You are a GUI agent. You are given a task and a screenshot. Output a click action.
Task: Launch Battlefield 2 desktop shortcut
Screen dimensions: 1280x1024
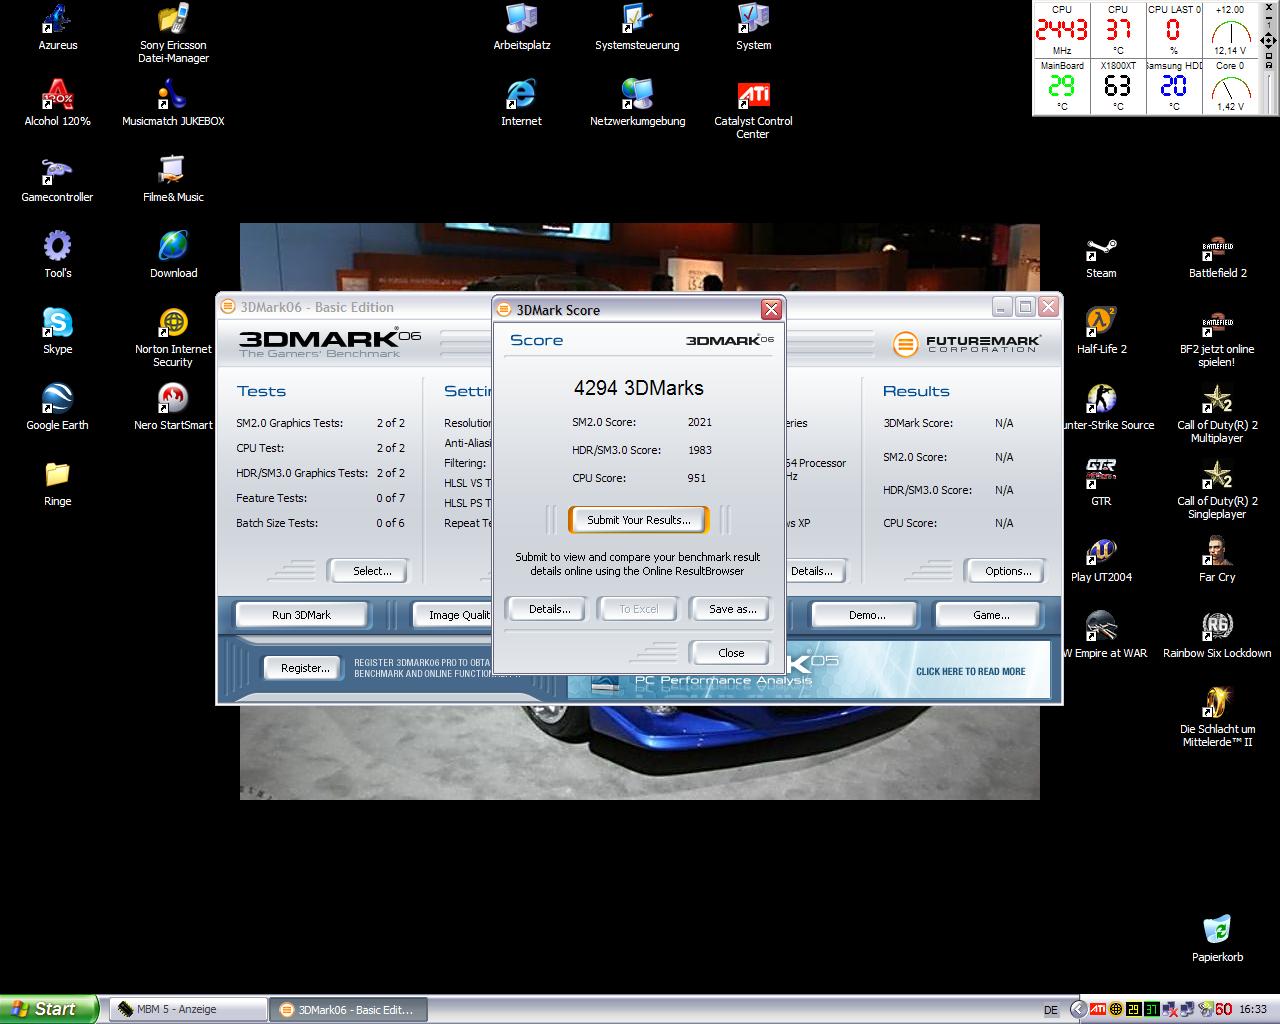coord(1217,255)
